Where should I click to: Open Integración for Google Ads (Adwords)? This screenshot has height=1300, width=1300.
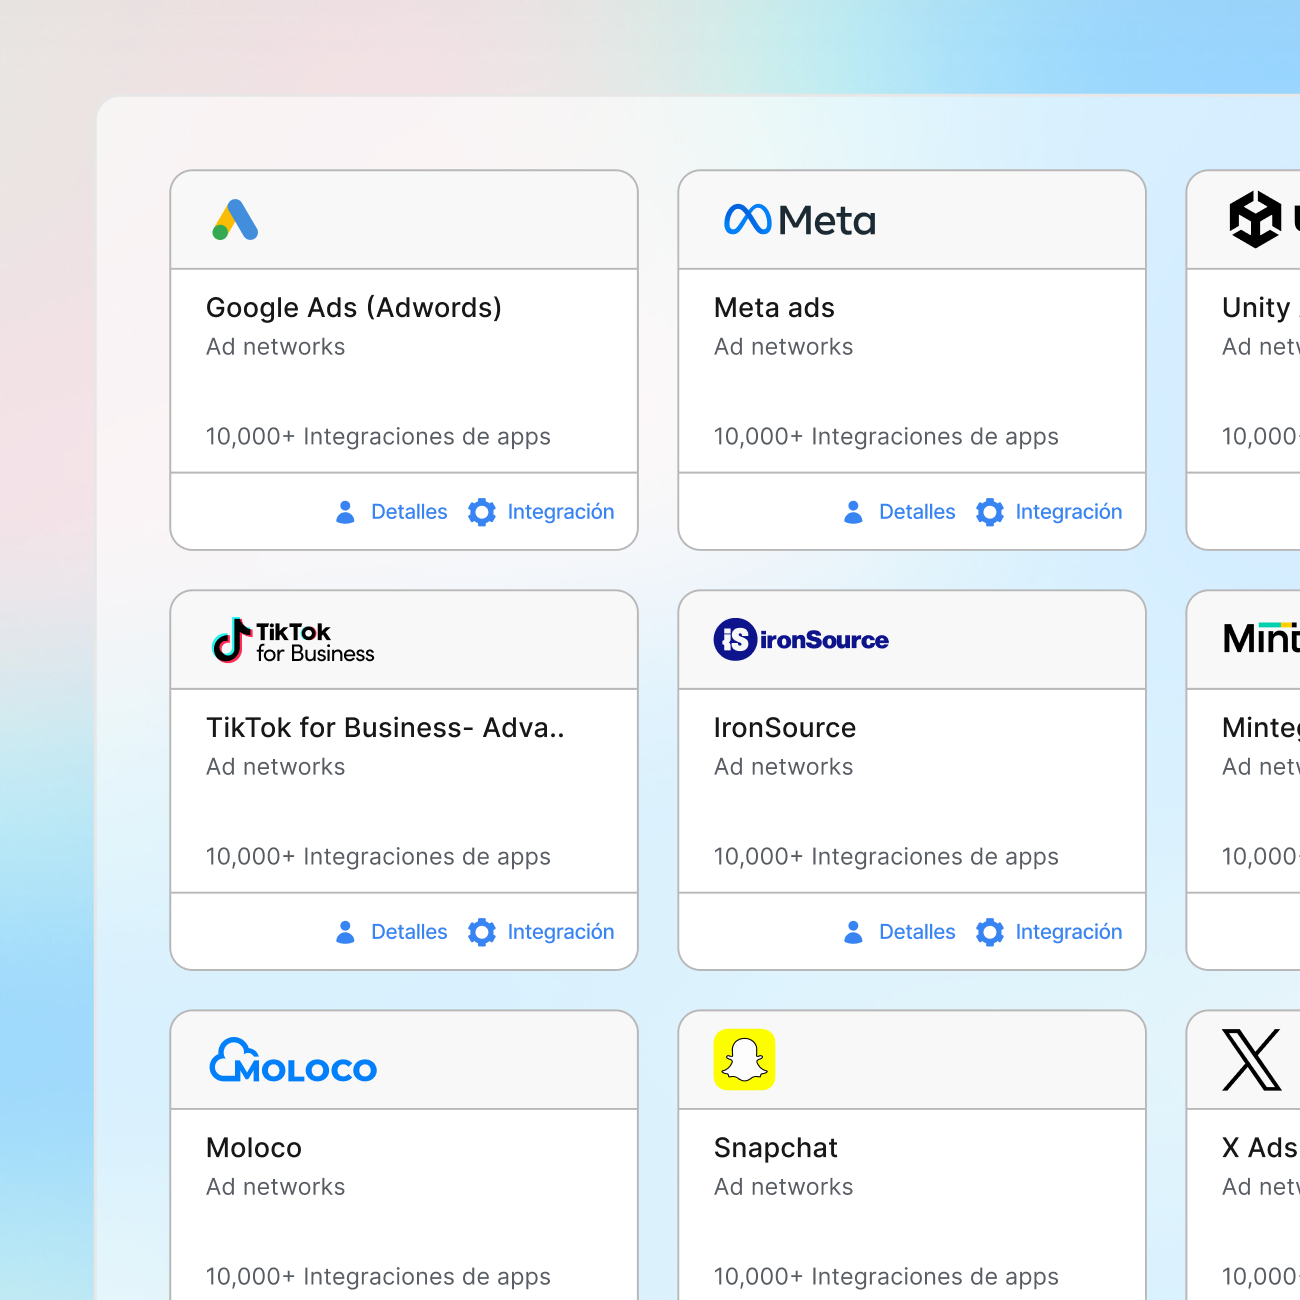coord(561,512)
